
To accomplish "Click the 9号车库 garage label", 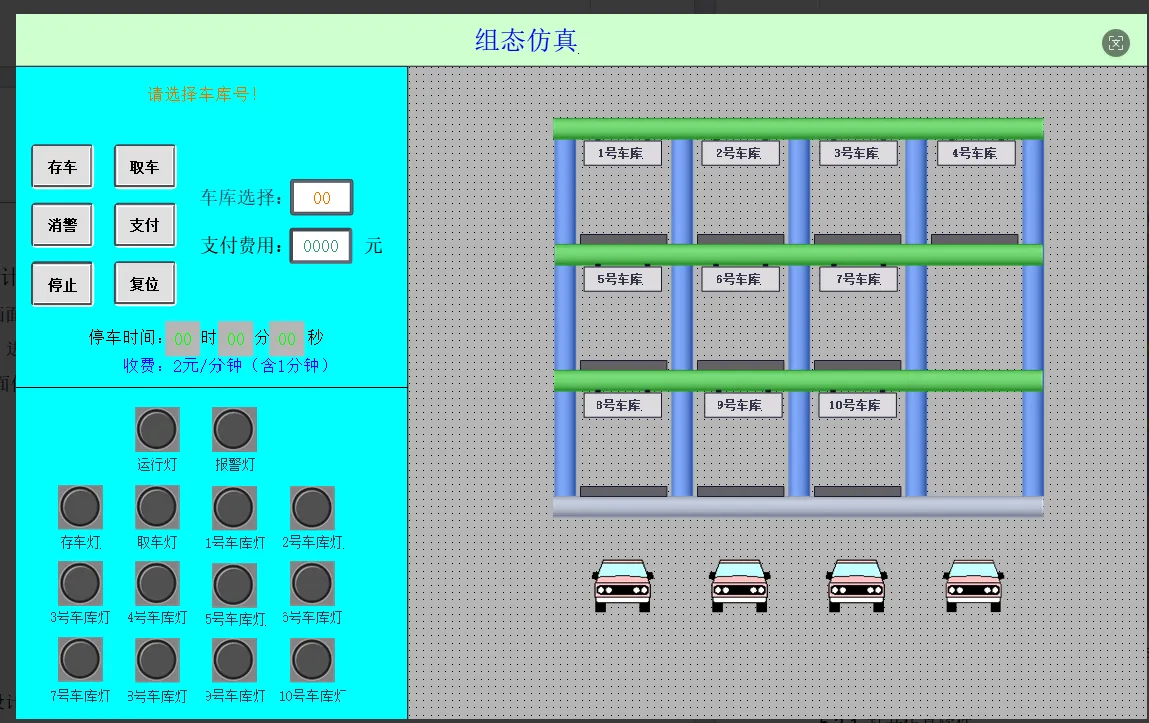I will point(743,405).
